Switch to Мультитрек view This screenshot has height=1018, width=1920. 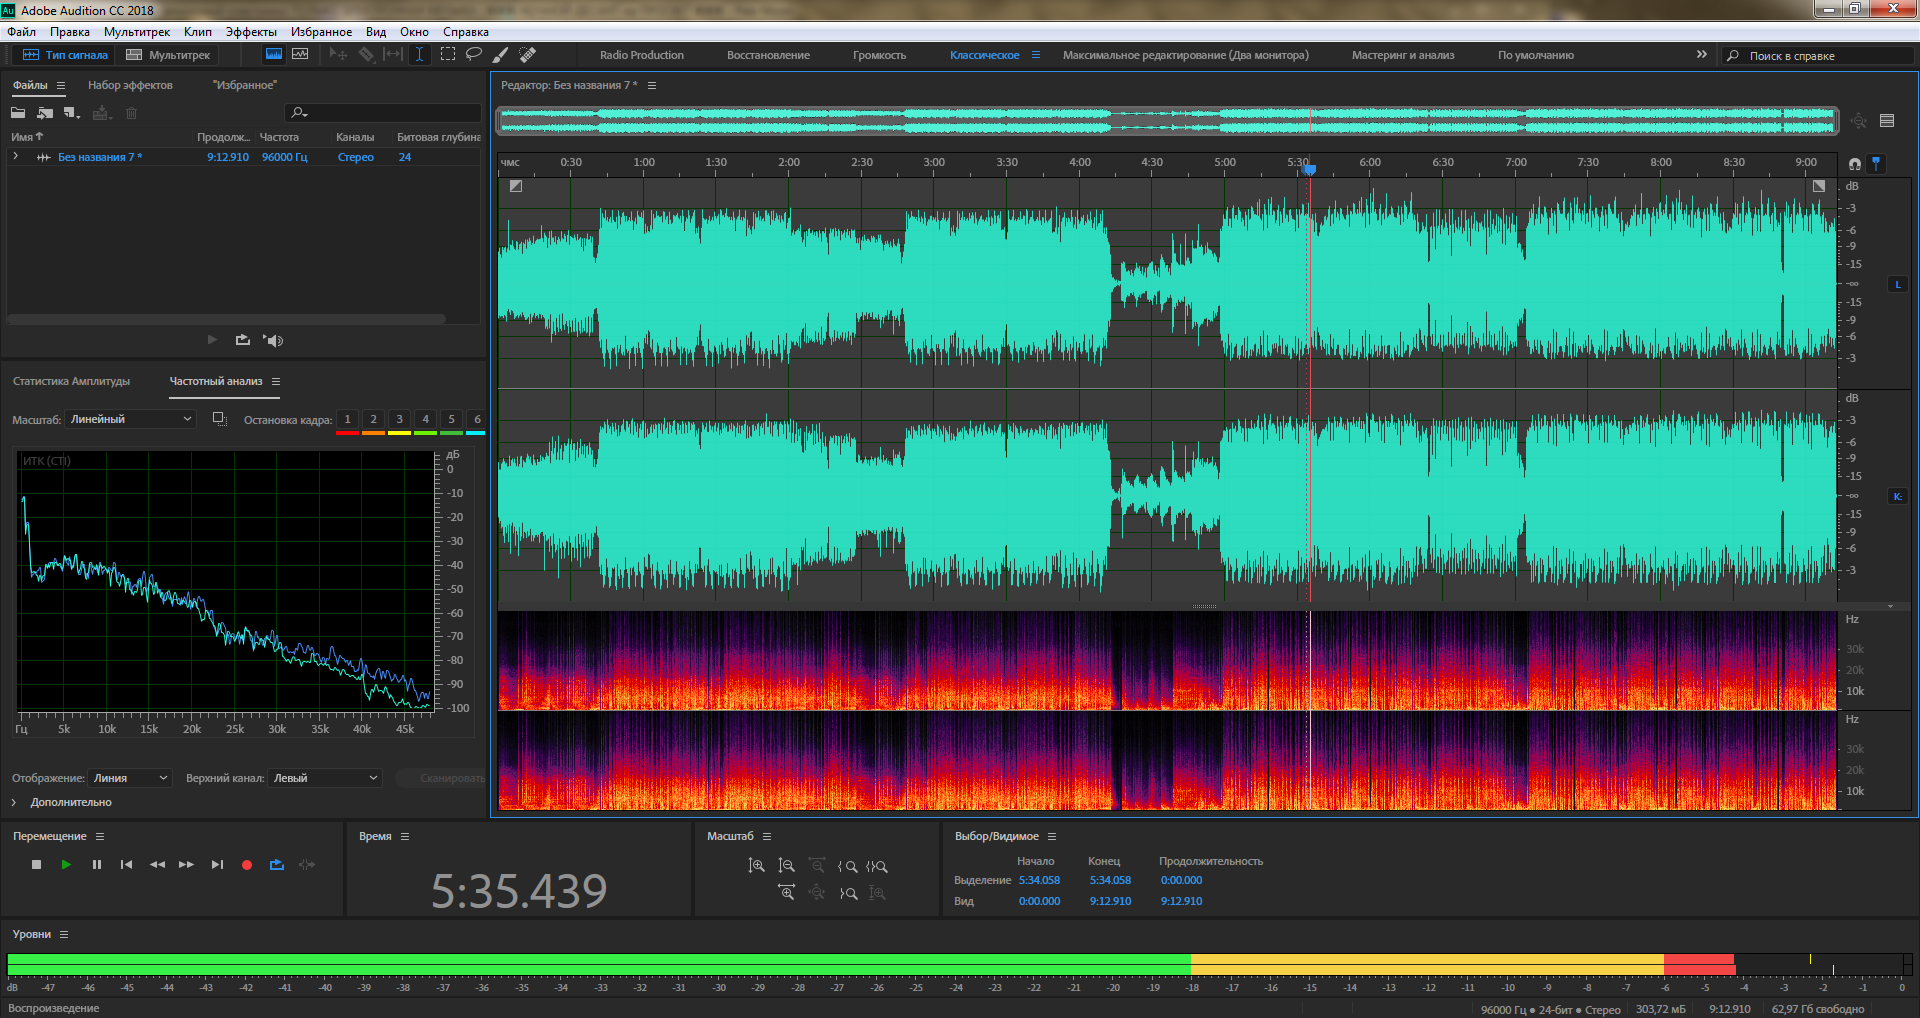point(168,55)
